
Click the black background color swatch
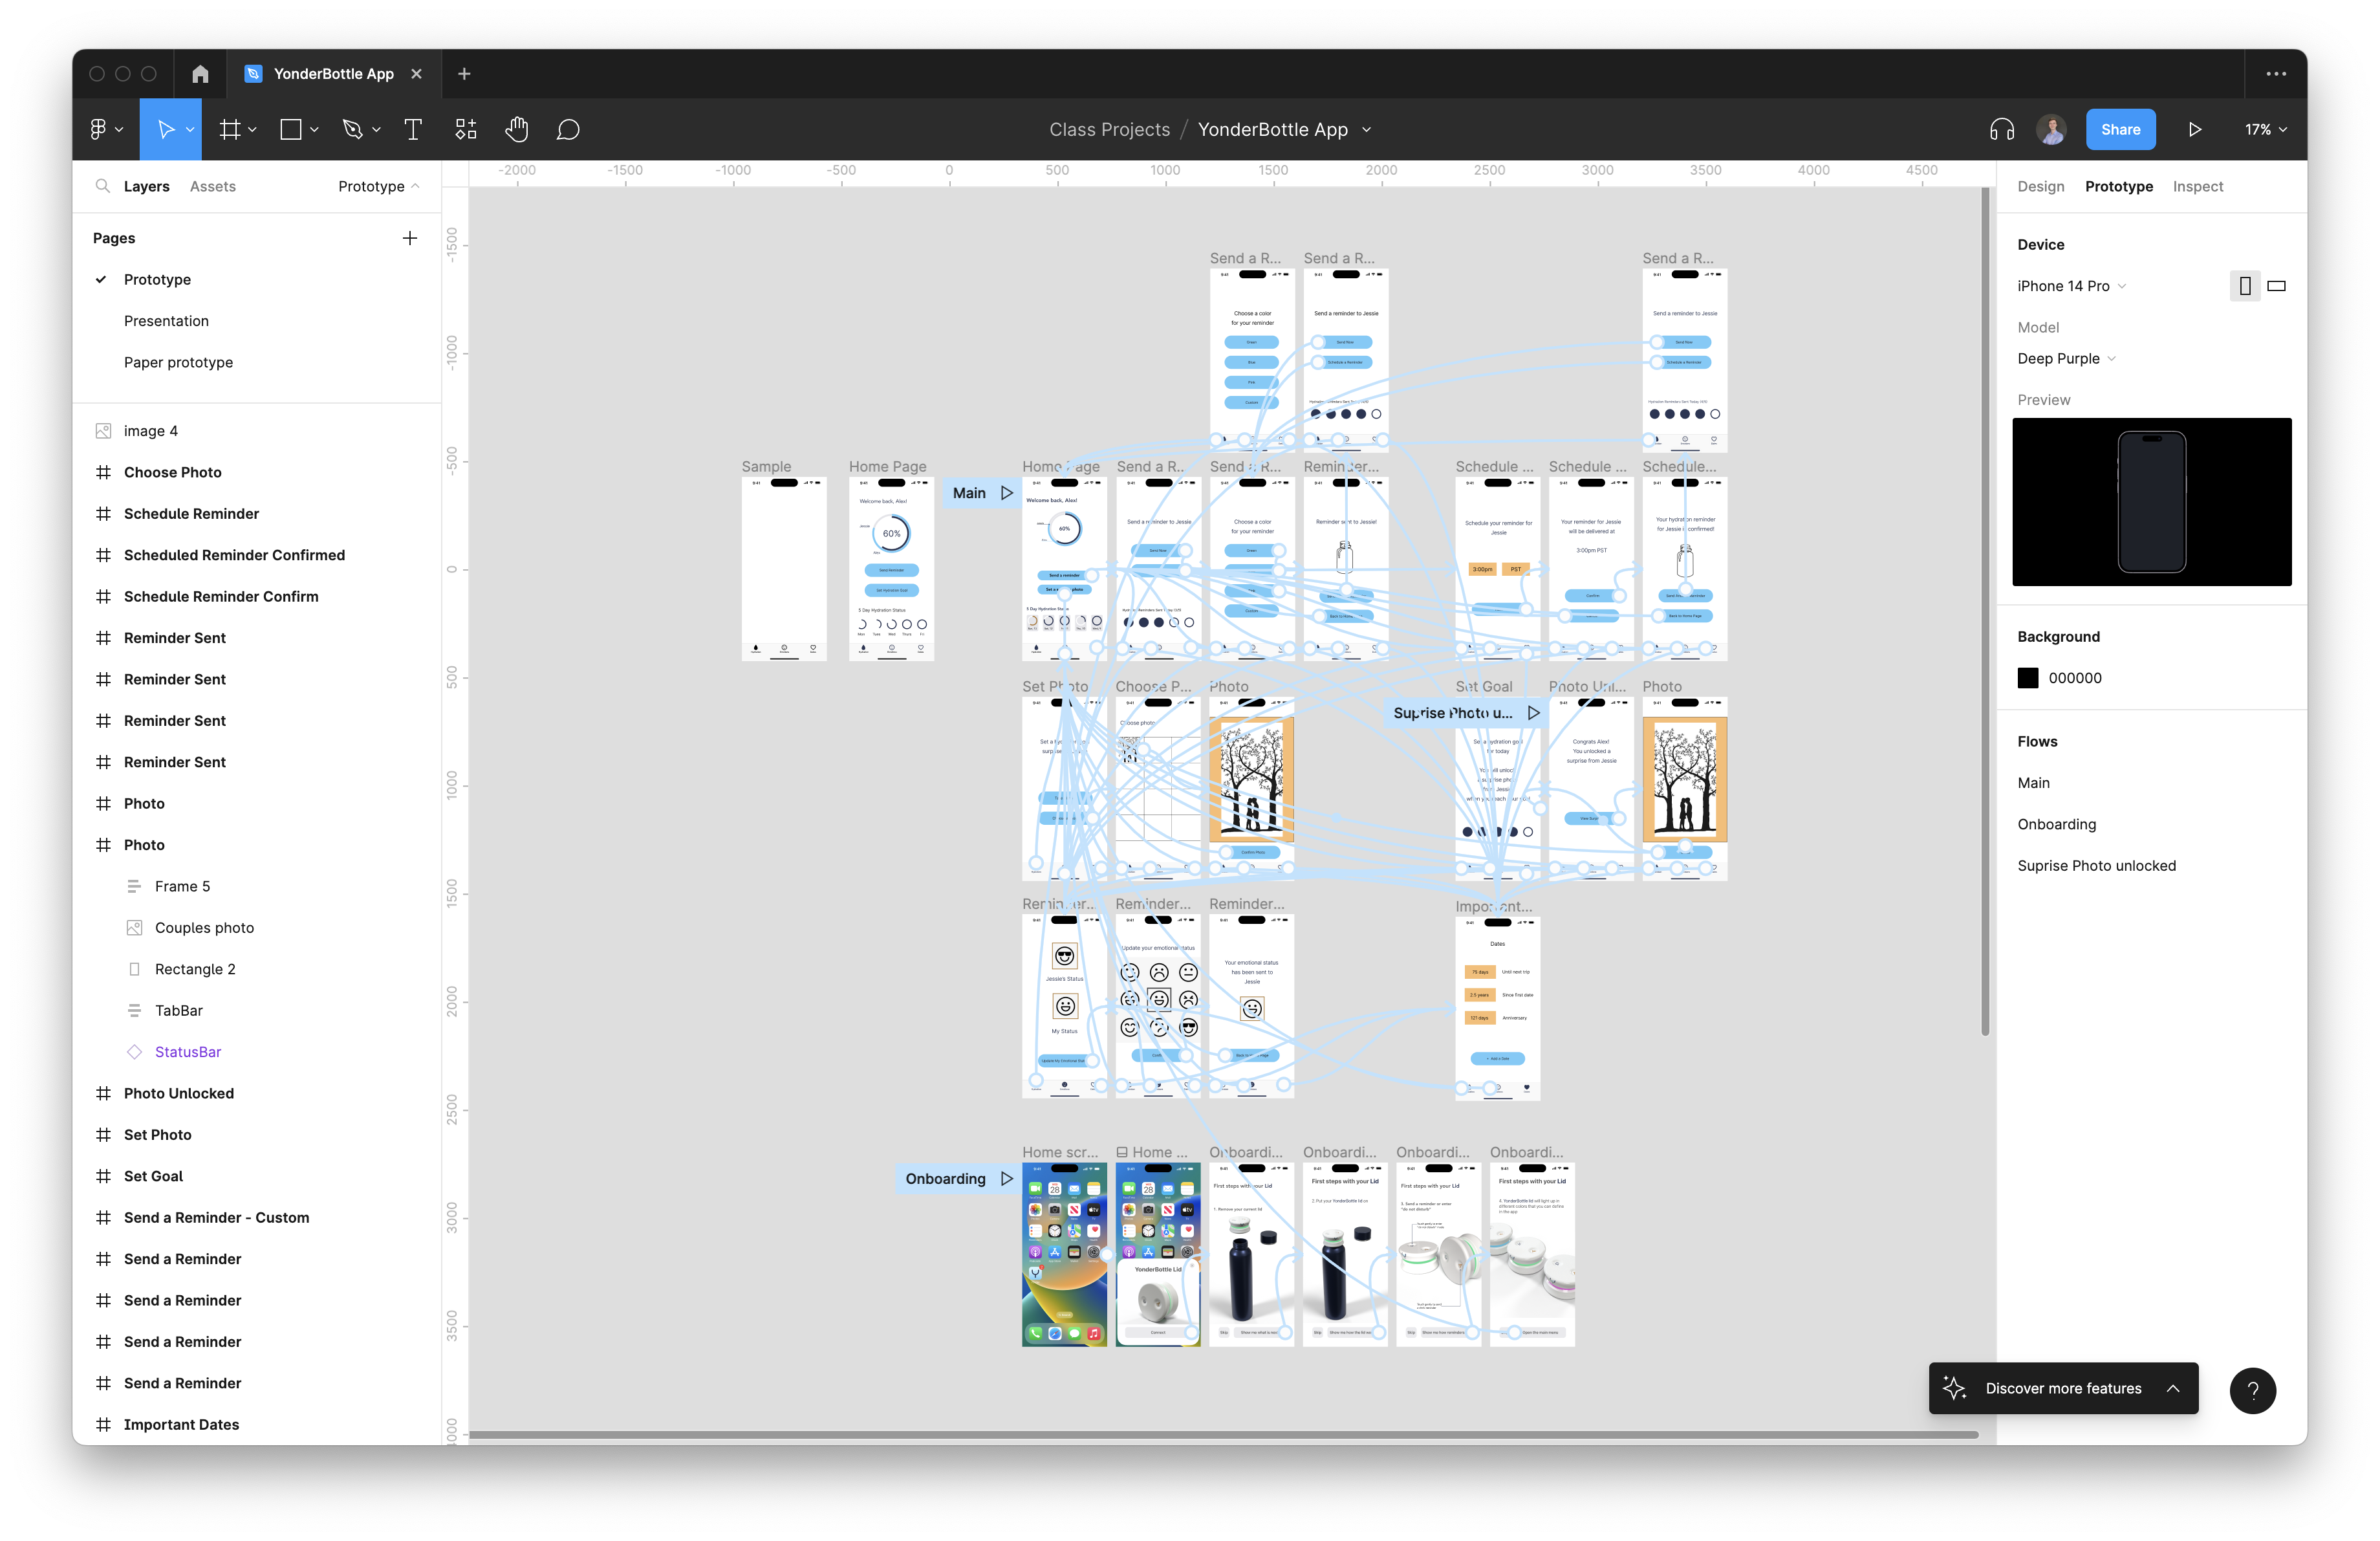pyautogui.click(x=2027, y=678)
